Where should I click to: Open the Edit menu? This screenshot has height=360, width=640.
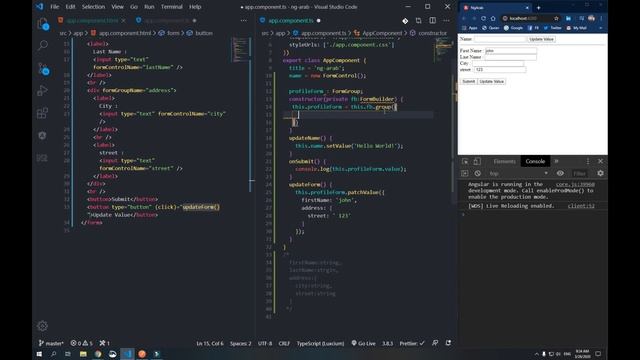coord(70,7)
